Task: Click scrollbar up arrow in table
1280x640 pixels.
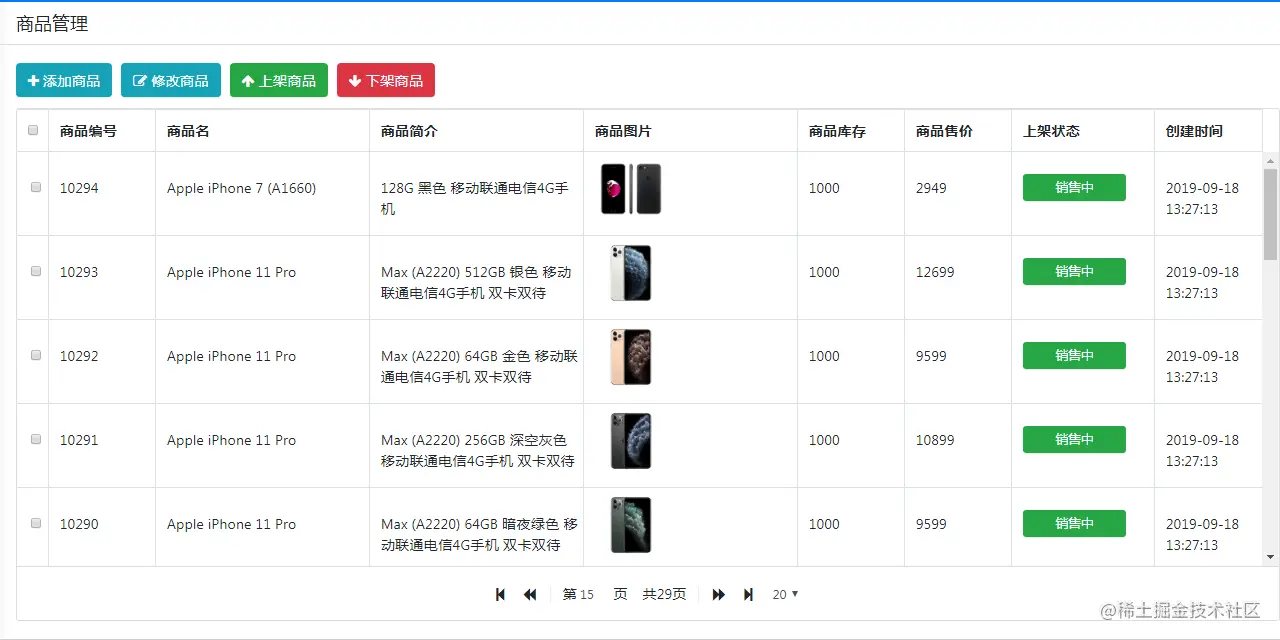Action: coord(1271,161)
